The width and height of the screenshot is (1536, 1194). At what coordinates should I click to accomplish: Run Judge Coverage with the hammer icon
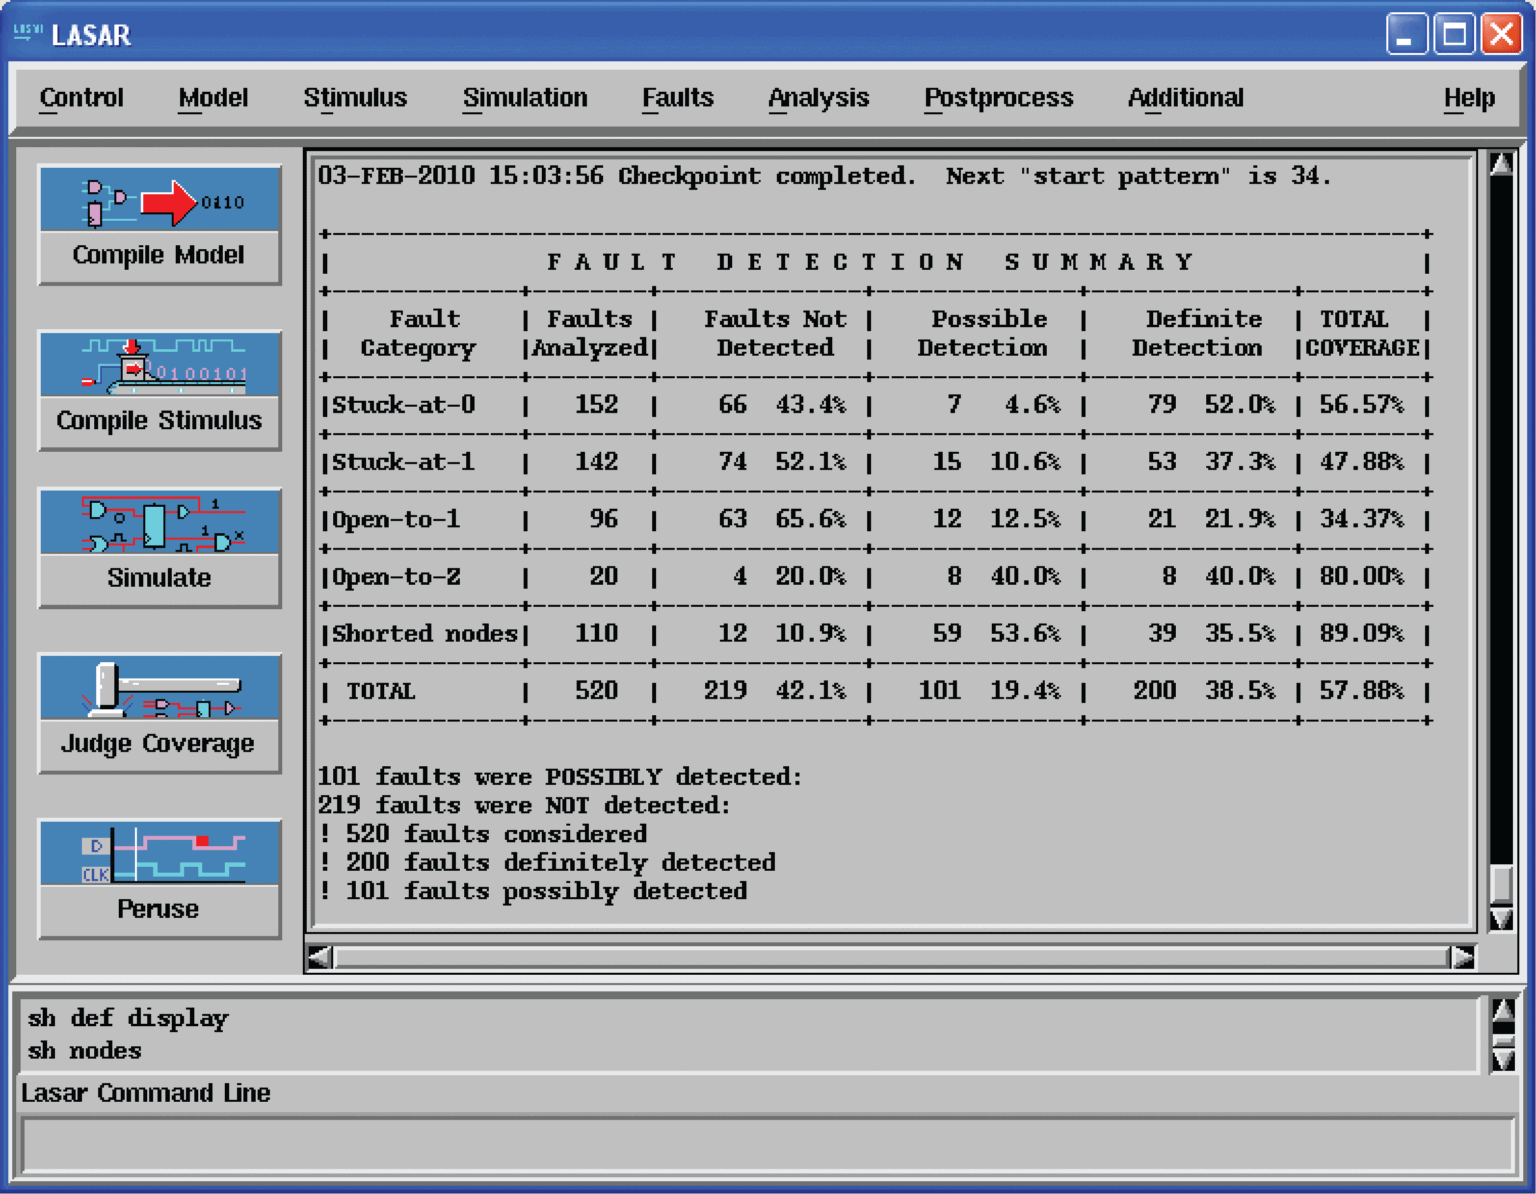coord(160,689)
